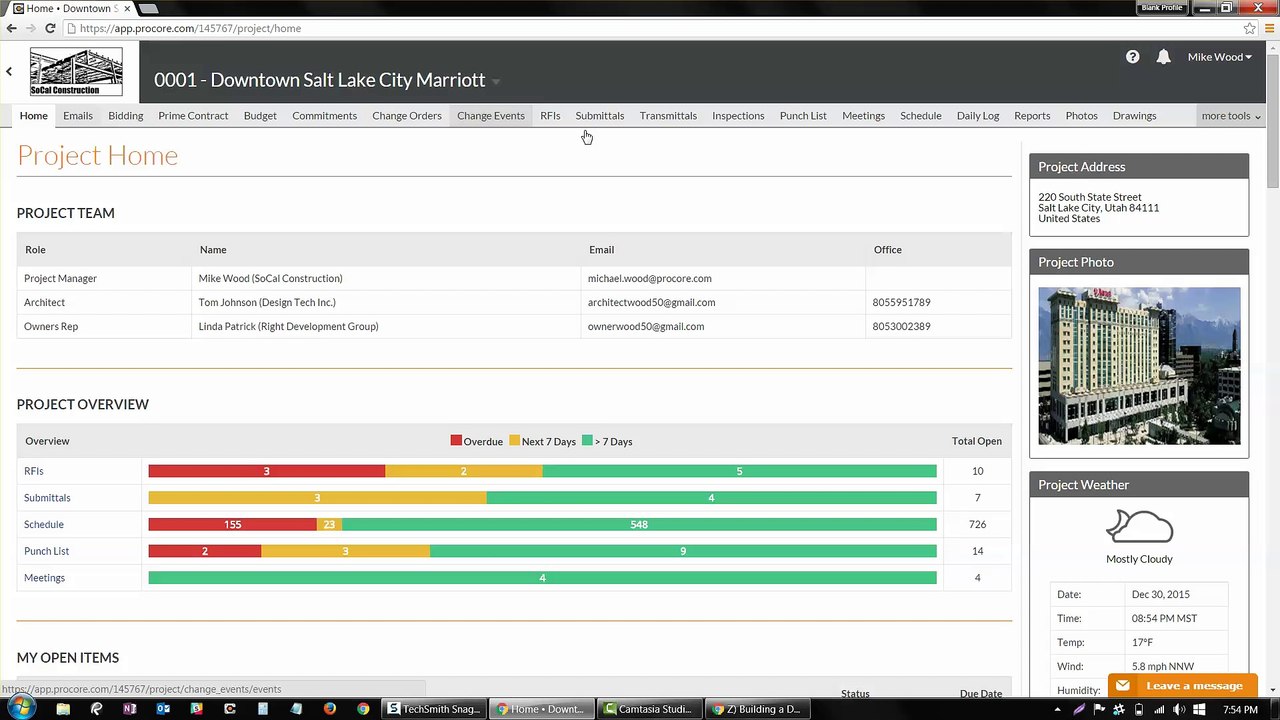Click the Meetings link in Project Overview
Screen dimensions: 1280x720
[44, 578]
